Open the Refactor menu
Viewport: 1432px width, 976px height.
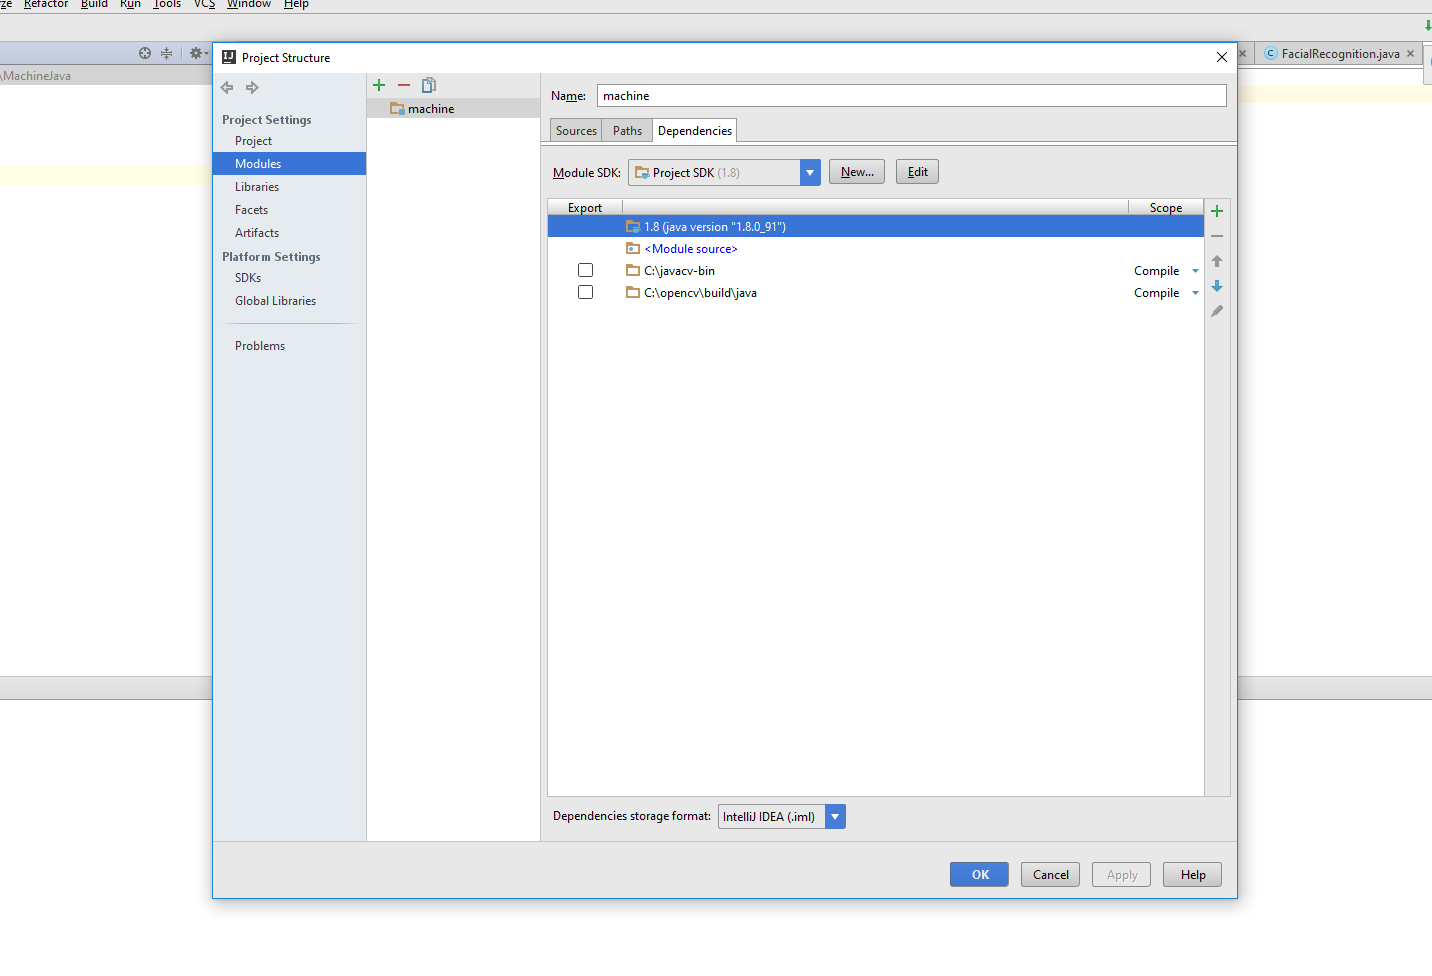(x=46, y=4)
